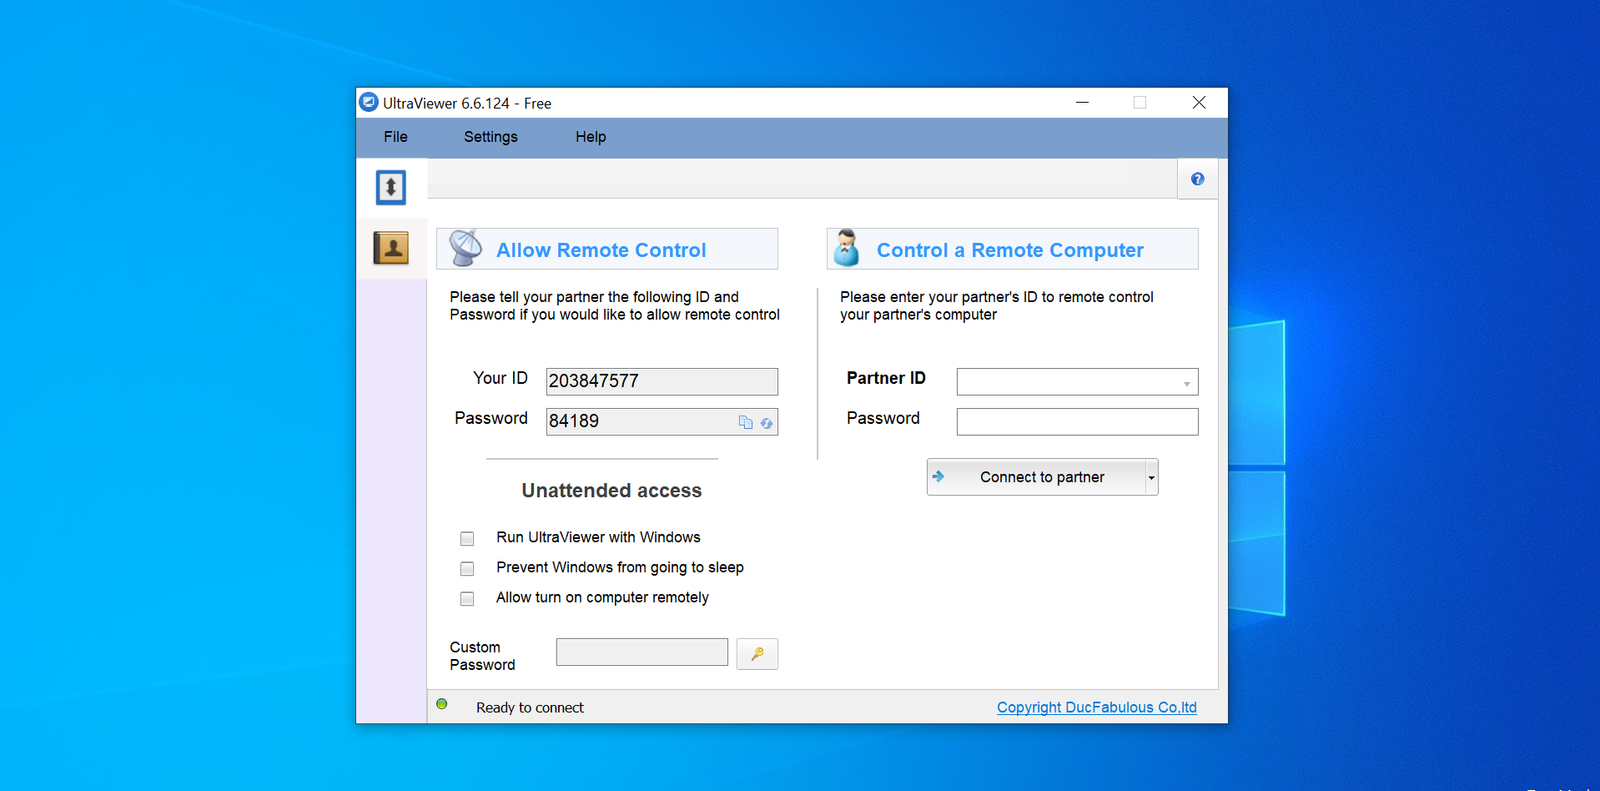Click the Your ID field

[661, 381]
